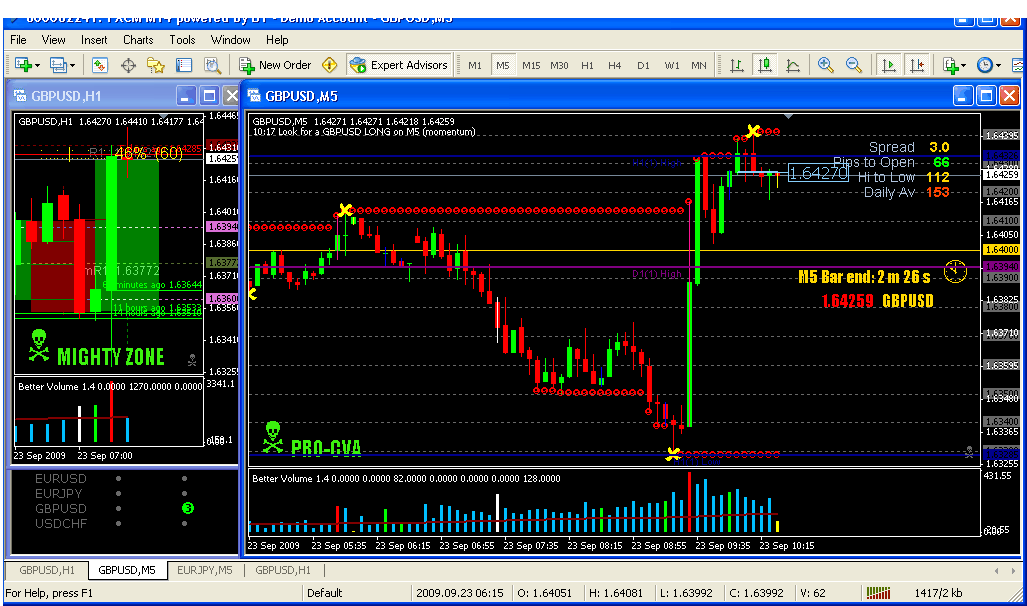Minimize the GBPUSD,M5 chart window
This screenshot has width=1027, height=606.
pyautogui.click(x=962, y=96)
